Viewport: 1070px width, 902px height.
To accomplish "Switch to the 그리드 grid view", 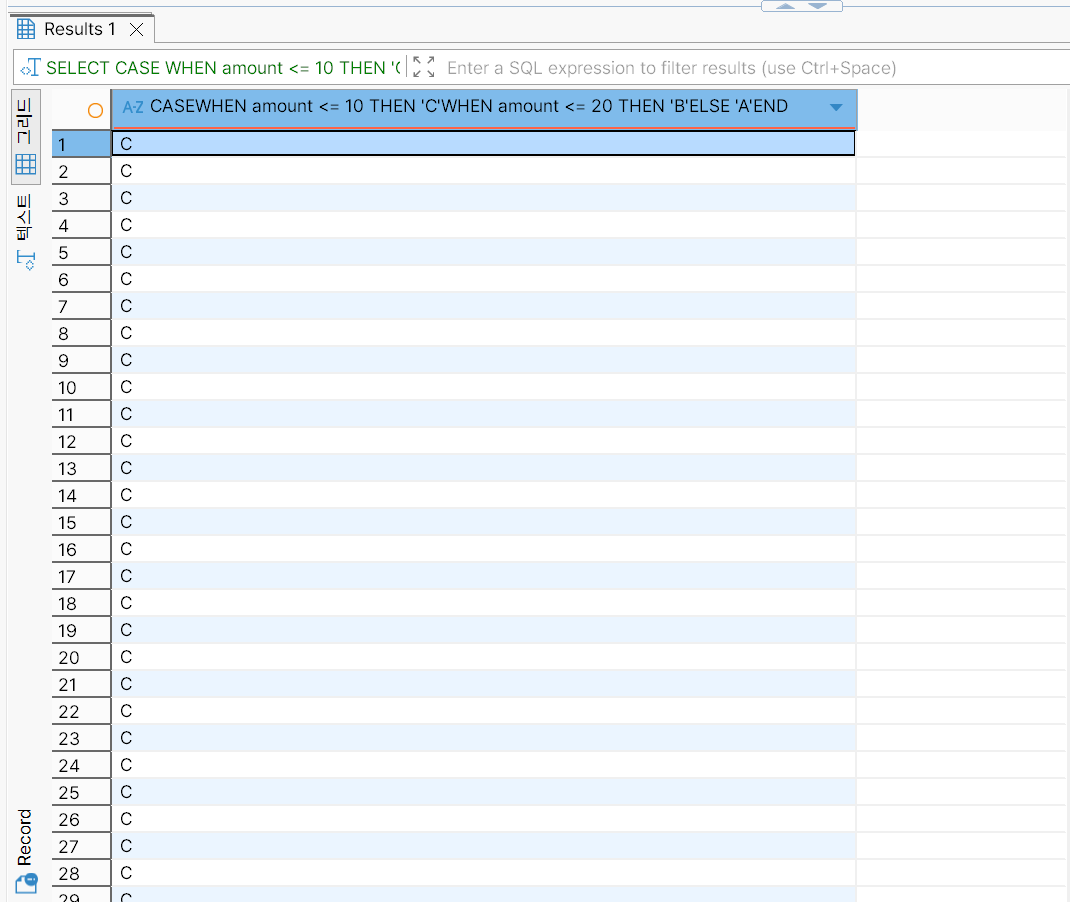I will click(x=25, y=138).
